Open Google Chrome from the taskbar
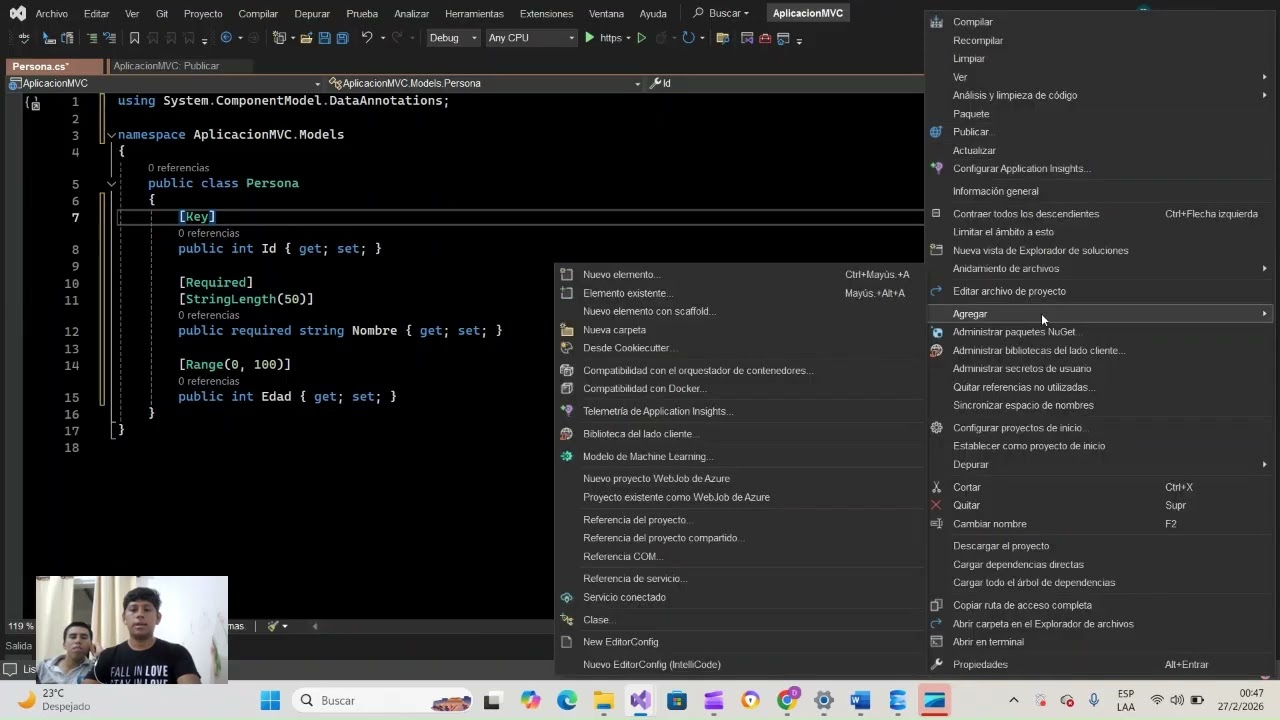The width and height of the screenshot is (1280, 720). coord(787,700)
